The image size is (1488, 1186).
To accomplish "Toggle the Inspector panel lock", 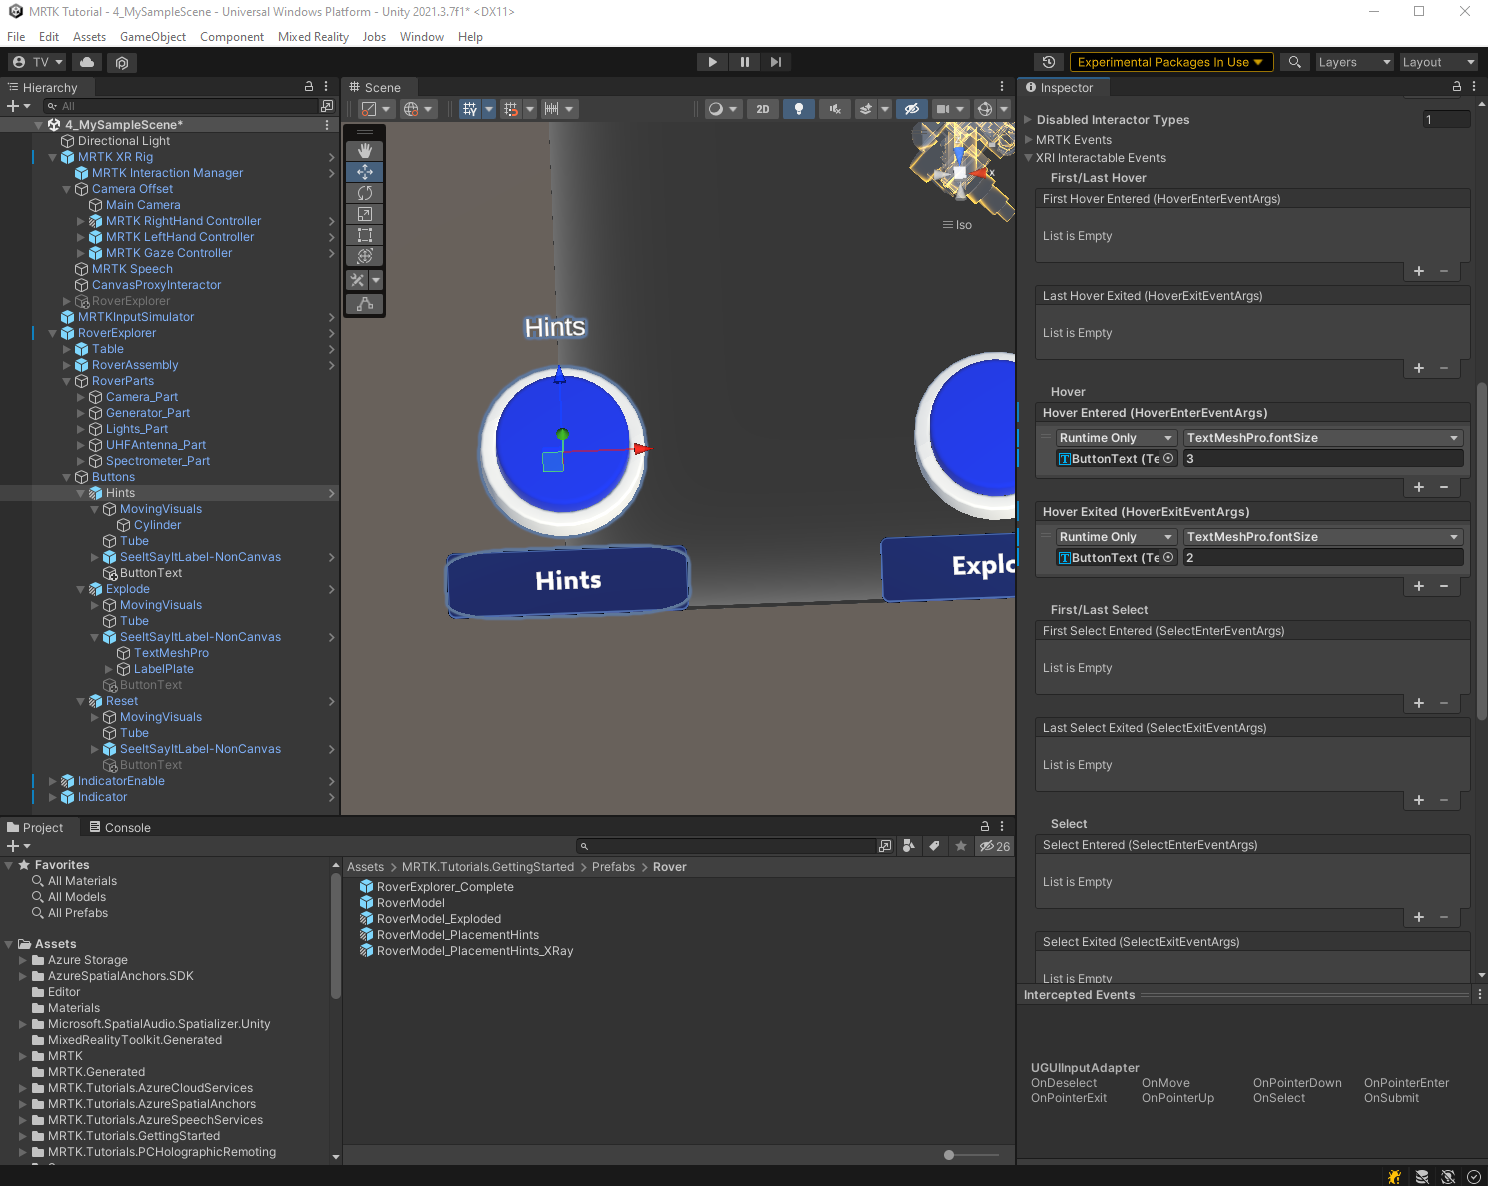I will click(x=1457, y=87).
